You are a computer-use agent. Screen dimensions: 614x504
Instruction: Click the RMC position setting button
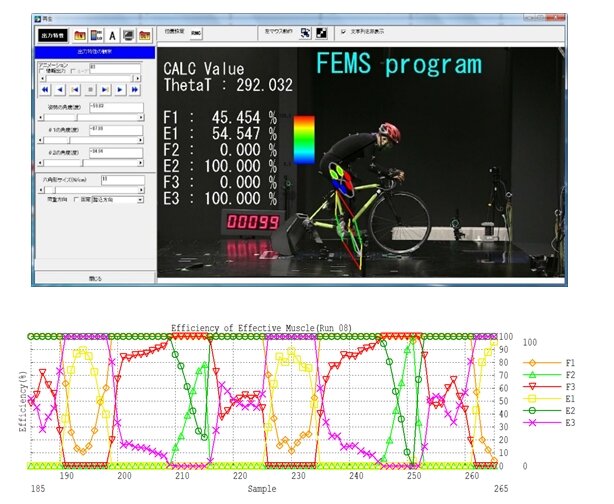coord(196,32)
